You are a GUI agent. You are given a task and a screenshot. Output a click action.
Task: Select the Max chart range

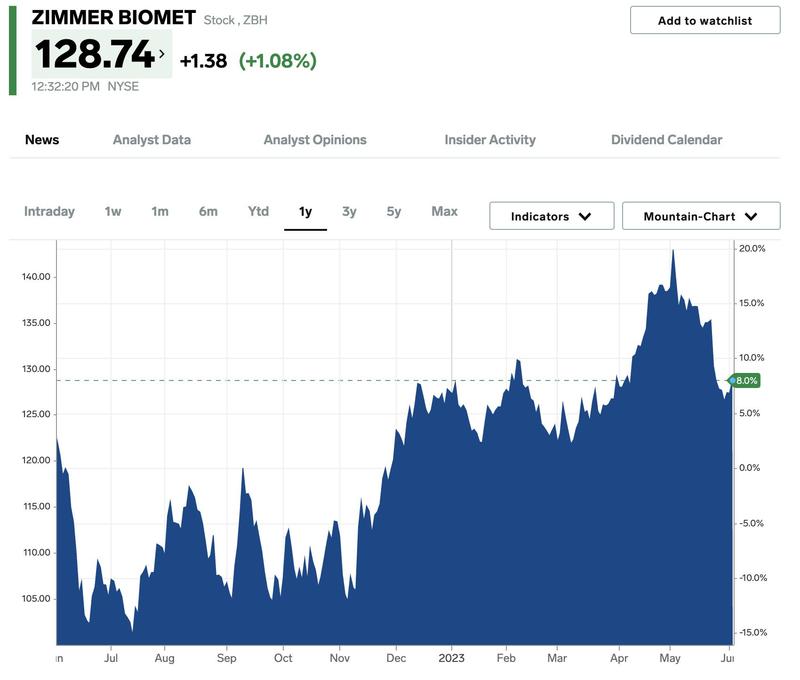click(x=444, y=211)
